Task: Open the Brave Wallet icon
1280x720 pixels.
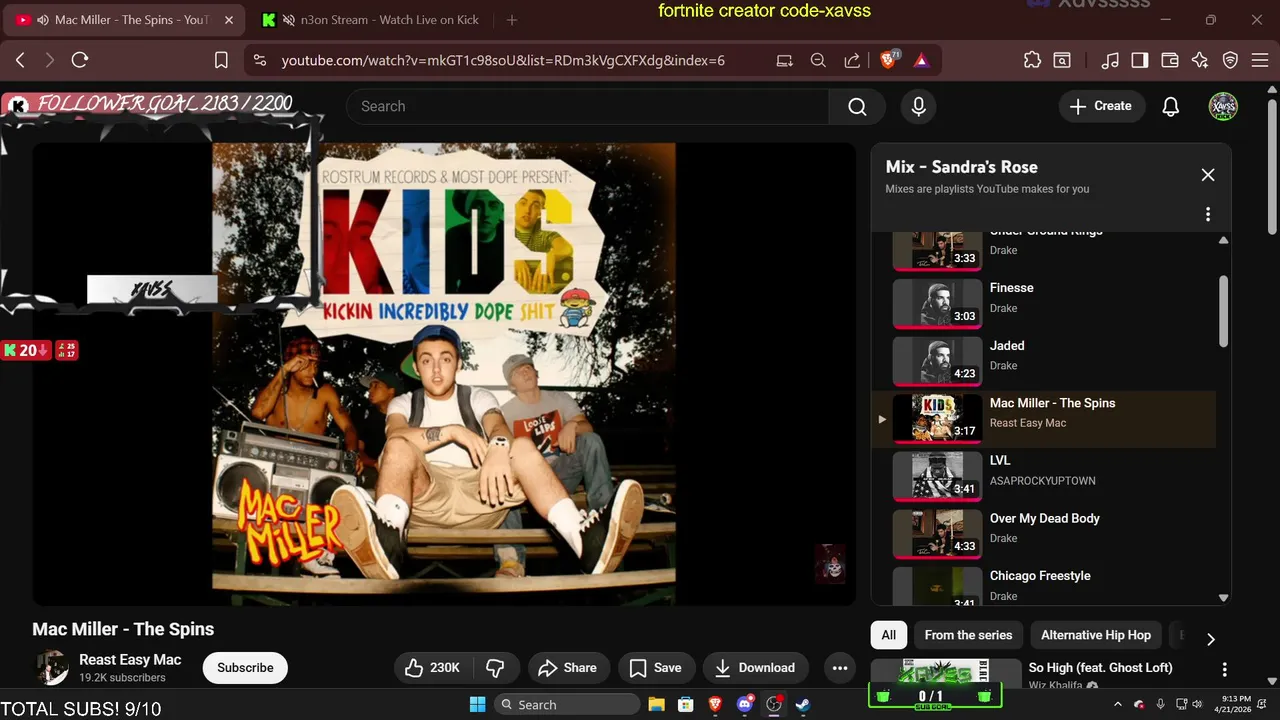Action: [1169, 60]
